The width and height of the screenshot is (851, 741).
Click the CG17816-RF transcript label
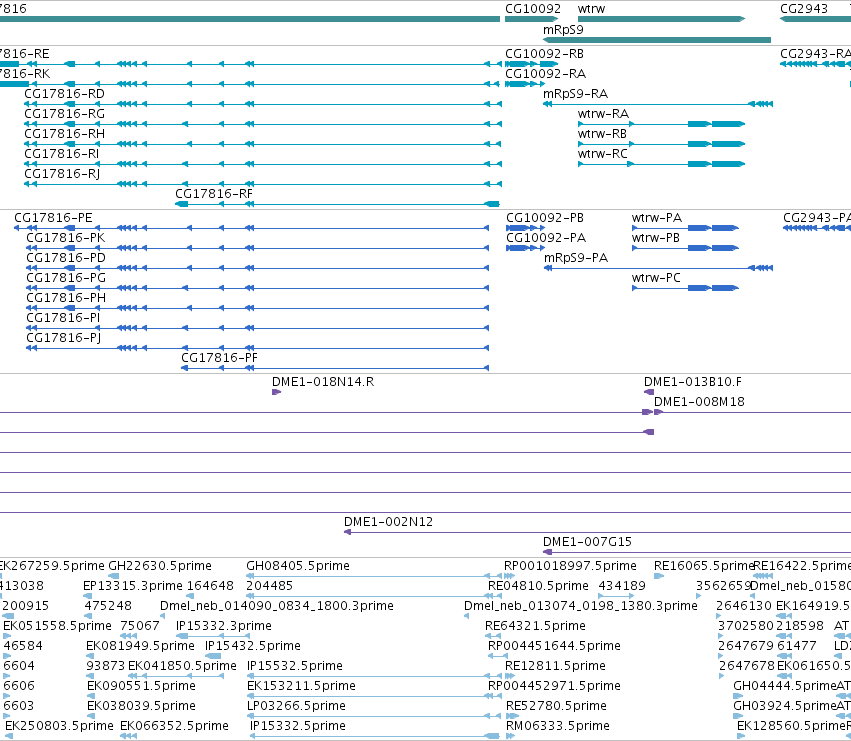pos(214,194)
